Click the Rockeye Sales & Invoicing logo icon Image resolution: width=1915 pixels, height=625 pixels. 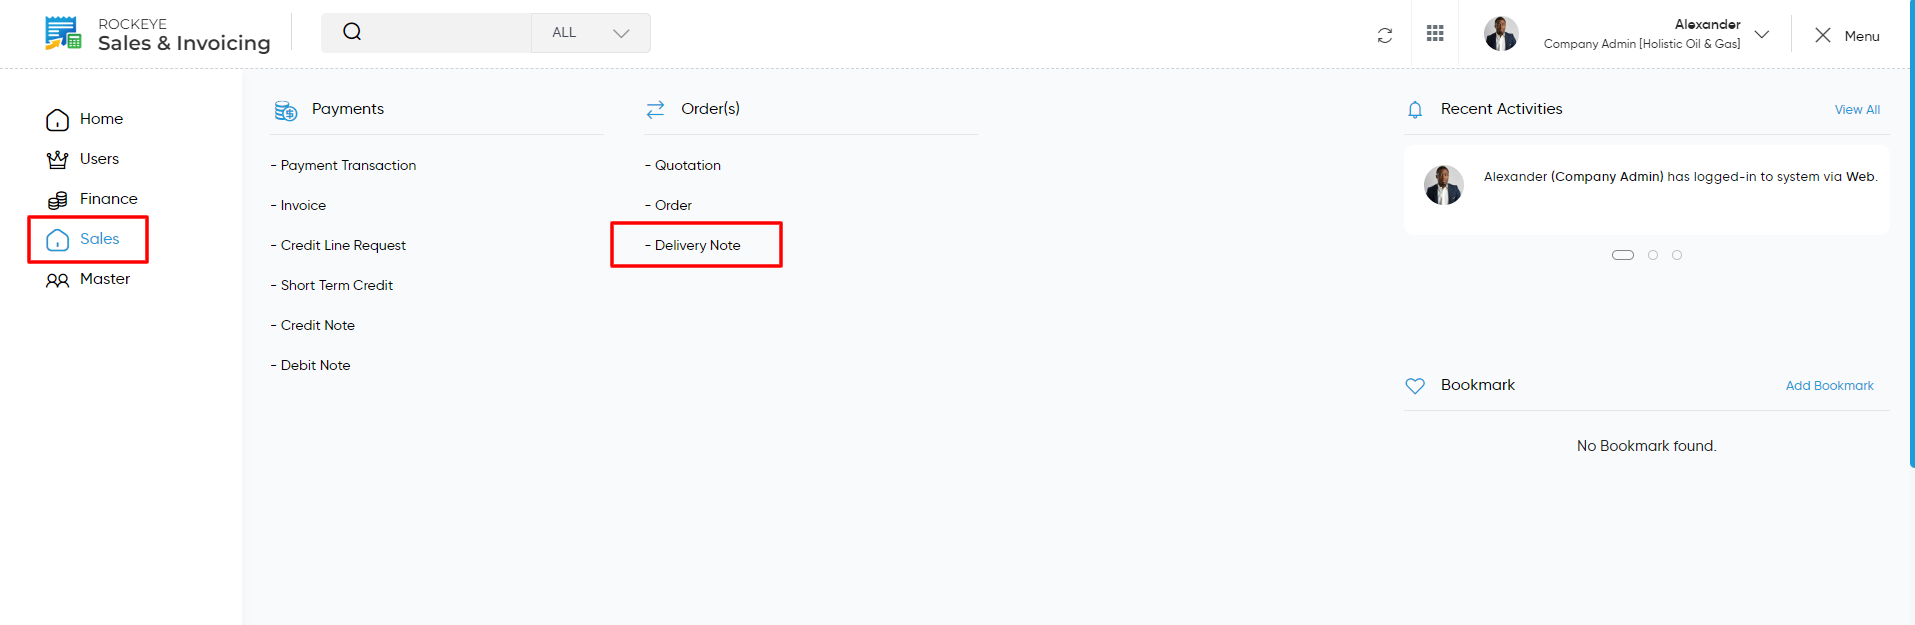point(63,33)
